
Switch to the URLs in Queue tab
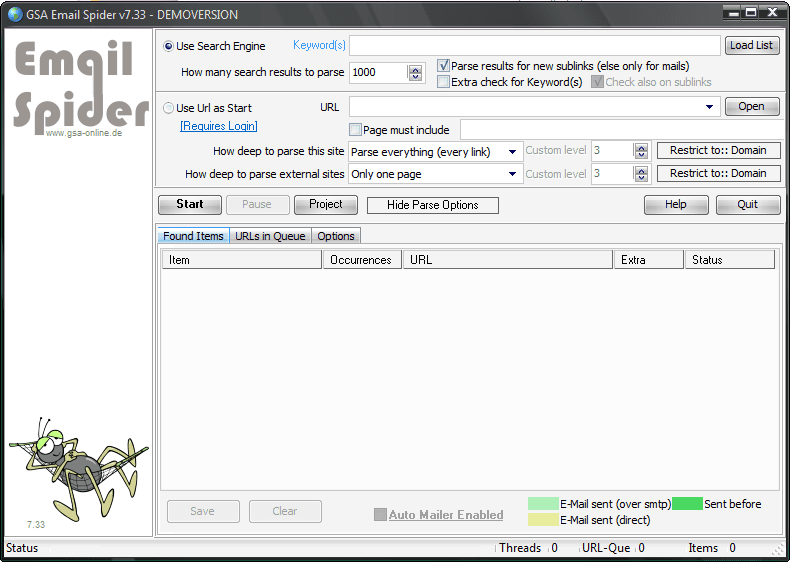click(271, 236)
